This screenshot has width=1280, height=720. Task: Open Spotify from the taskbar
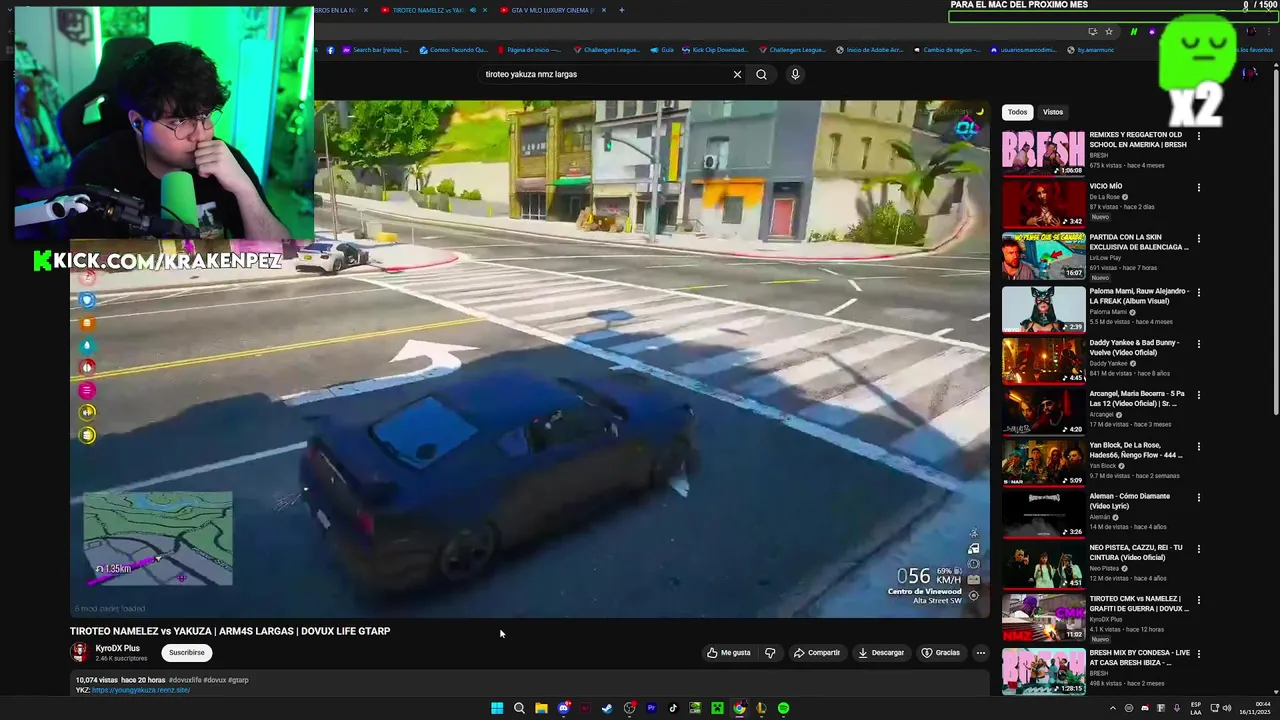pyautogui.click(x=783, y=708)
